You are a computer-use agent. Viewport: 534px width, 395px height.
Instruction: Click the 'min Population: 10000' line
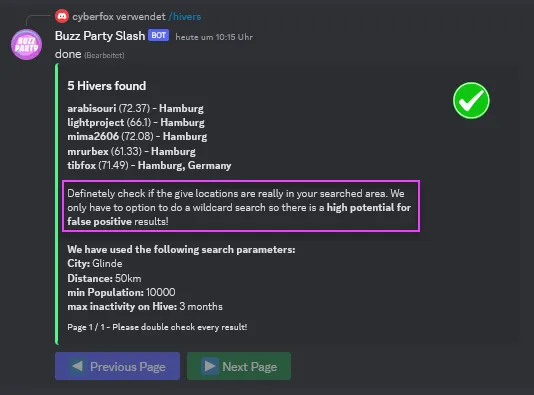121,293
